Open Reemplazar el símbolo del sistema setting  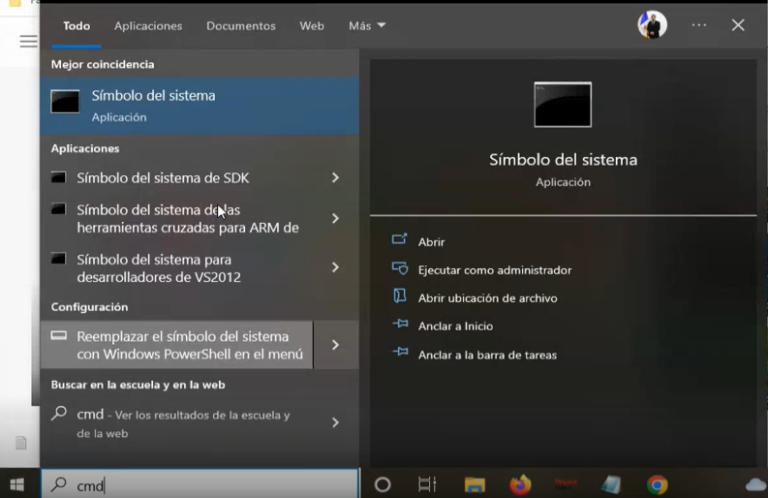[177, 345]
